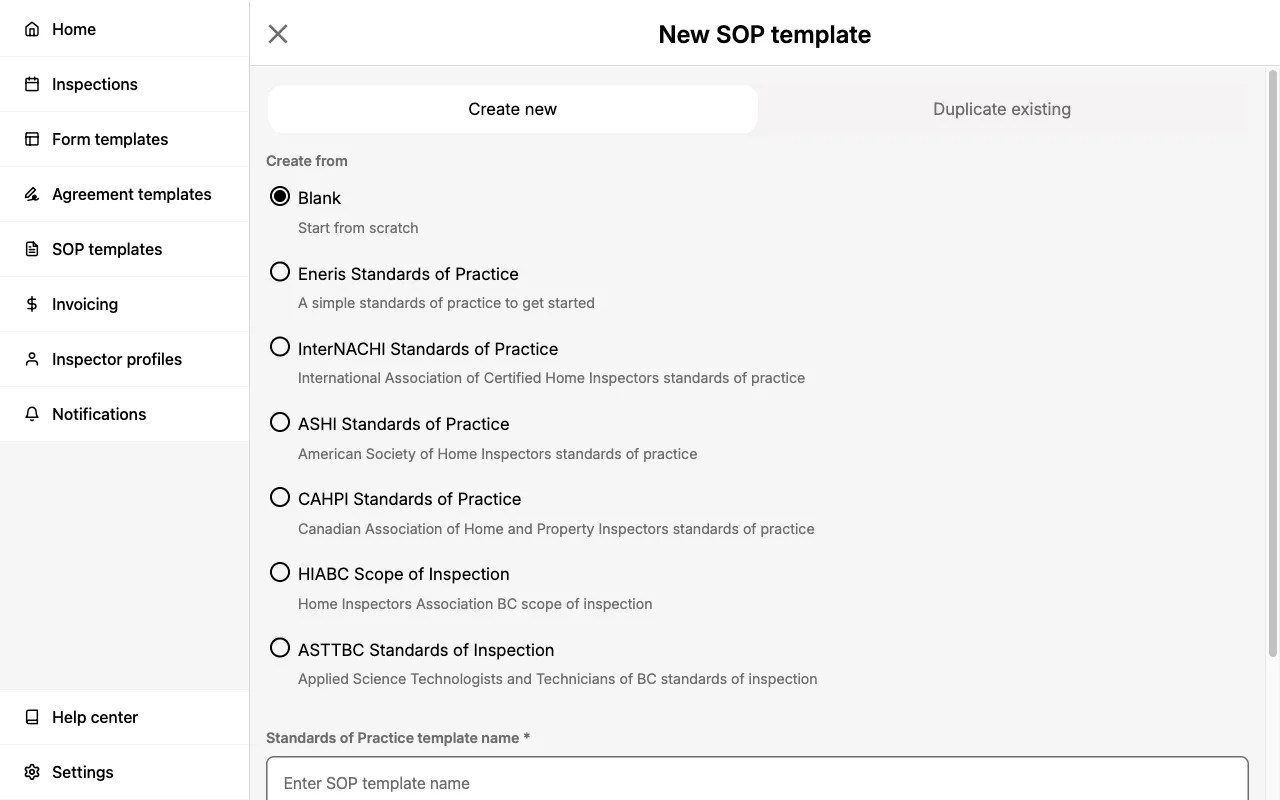Open the Home sidebar icon

[x=31, y=29]
